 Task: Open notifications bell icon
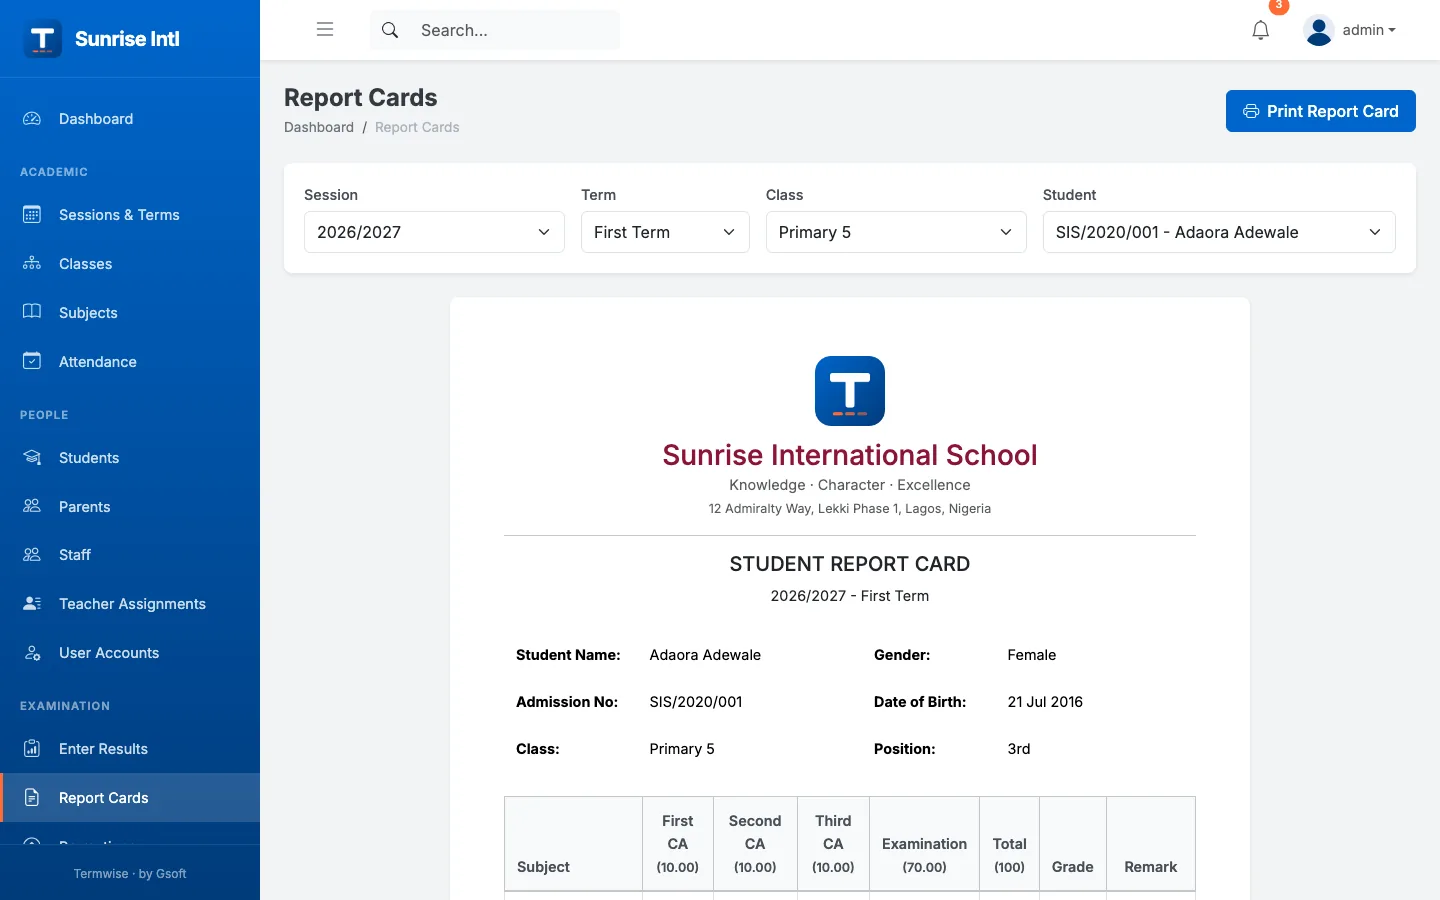tap(1261, 30)
